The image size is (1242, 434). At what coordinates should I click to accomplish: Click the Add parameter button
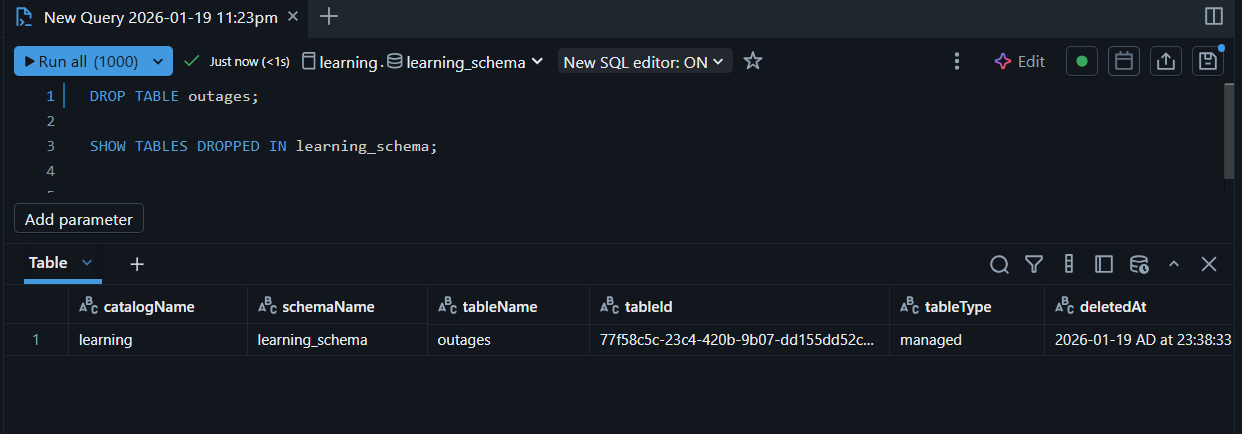pos(79,219)
